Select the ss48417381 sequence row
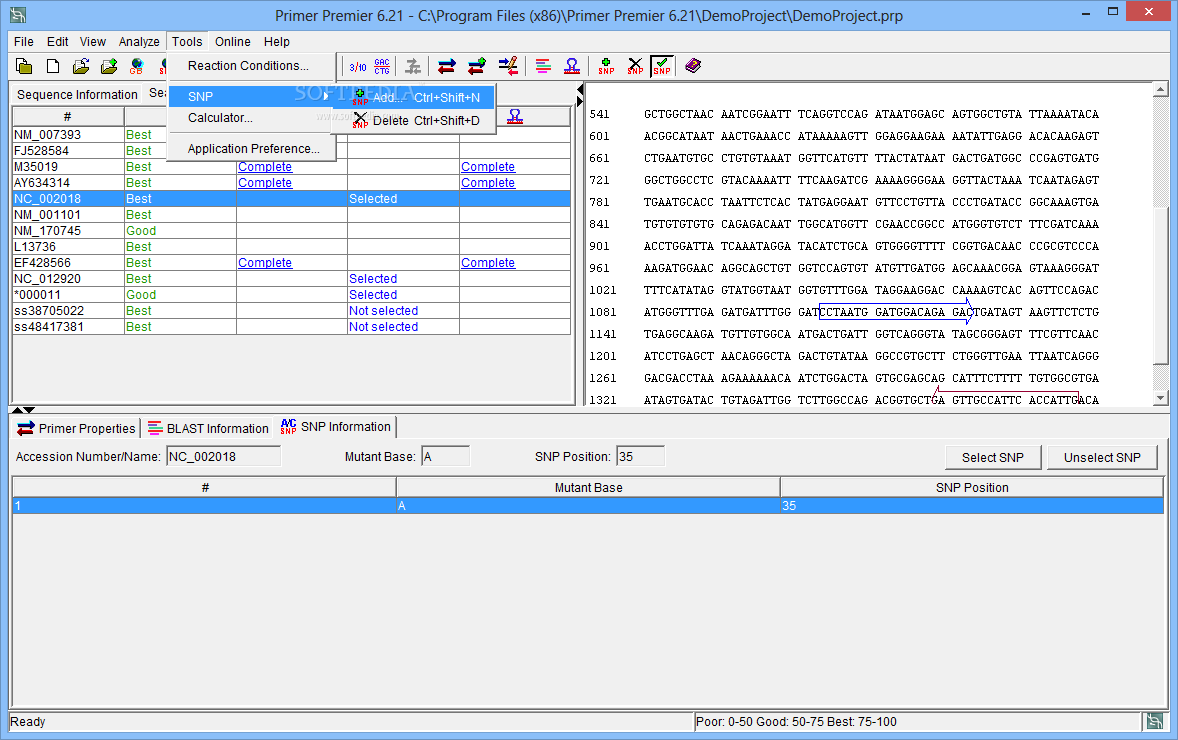Screen dimensions: 1178x740 (291, 327)
